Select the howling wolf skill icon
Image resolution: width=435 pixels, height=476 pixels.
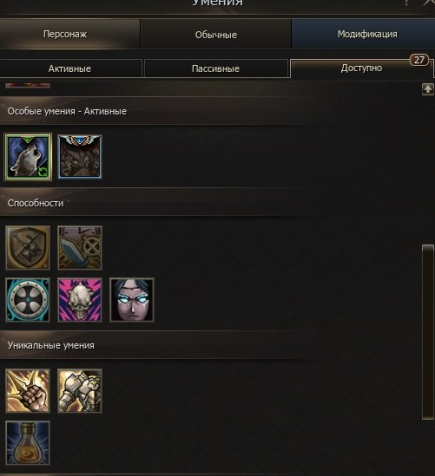pyautogui.click(x=28, y=157)
